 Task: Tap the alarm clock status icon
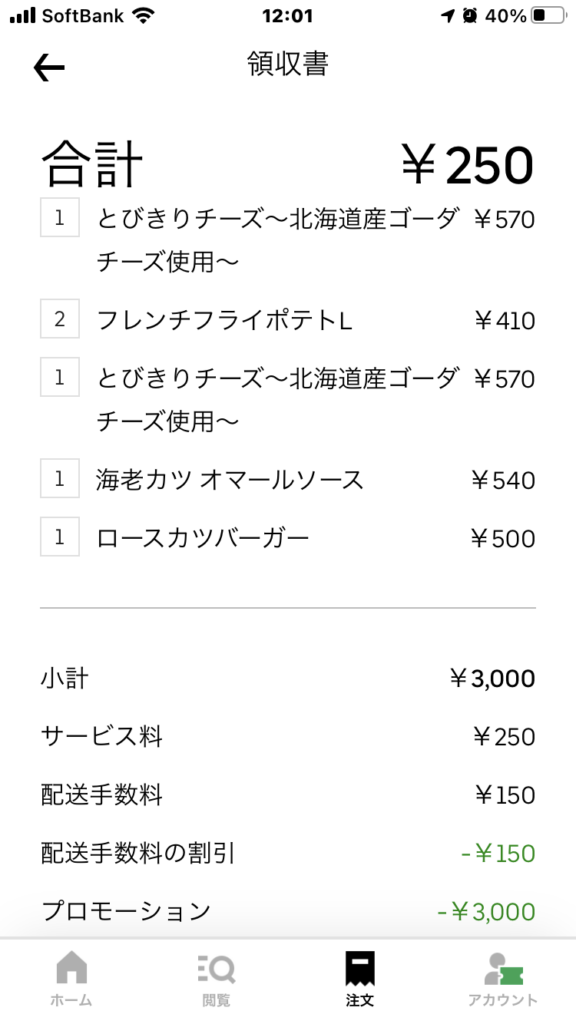tap(470, 16)
